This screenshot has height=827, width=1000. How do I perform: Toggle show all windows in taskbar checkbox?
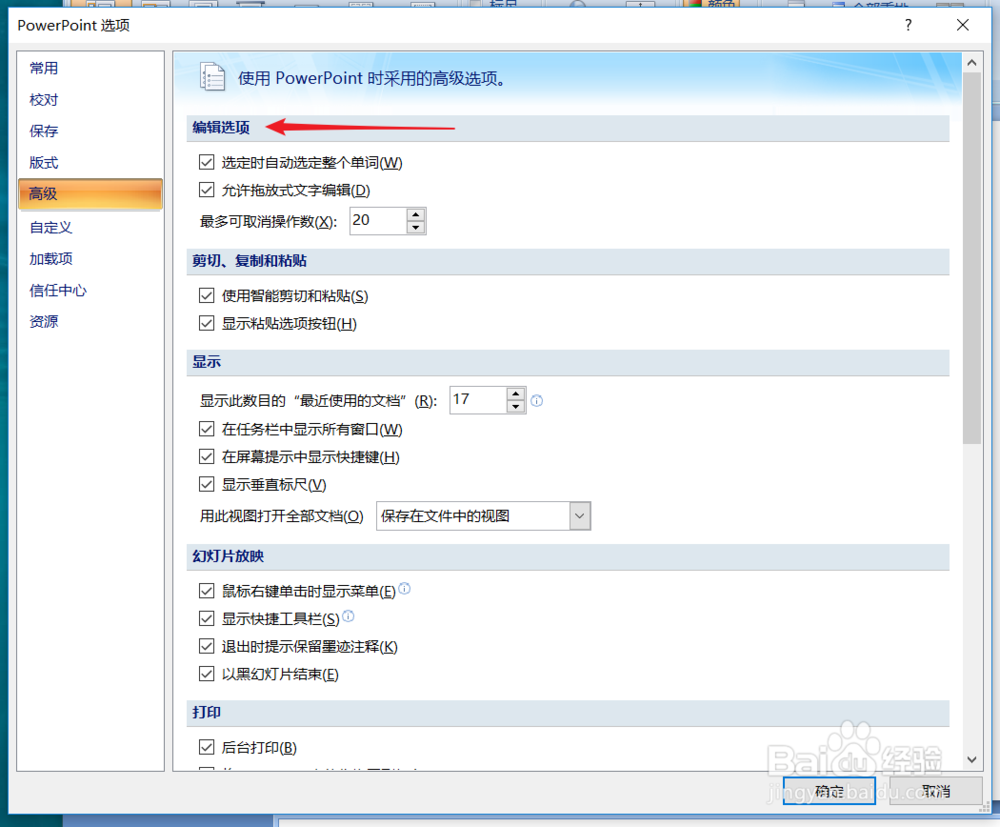[x=206, y=429]
